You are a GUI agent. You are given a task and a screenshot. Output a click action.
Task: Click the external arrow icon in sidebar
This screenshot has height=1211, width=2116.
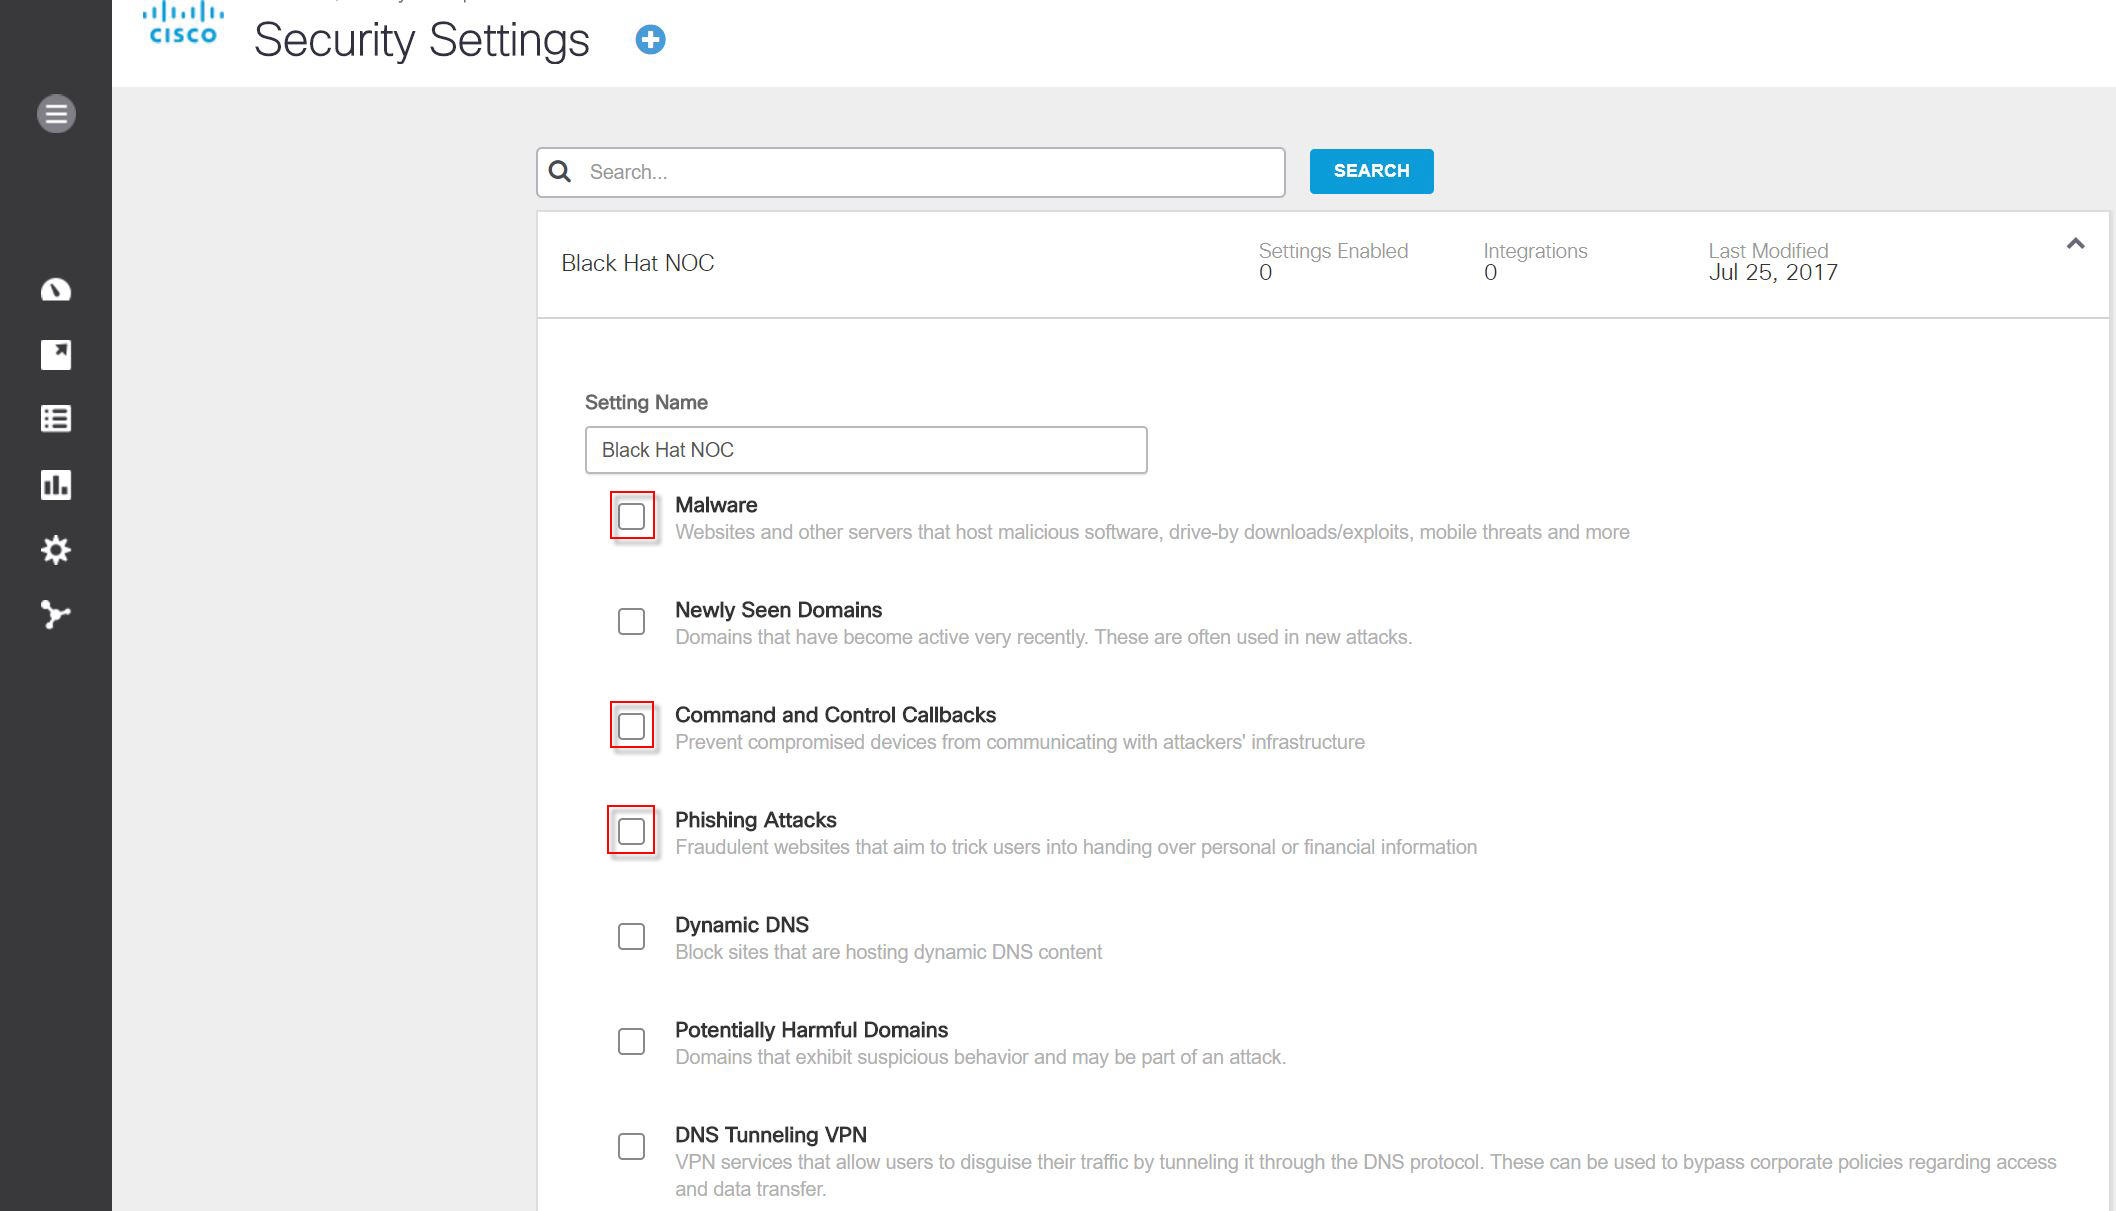click(56, 355)
